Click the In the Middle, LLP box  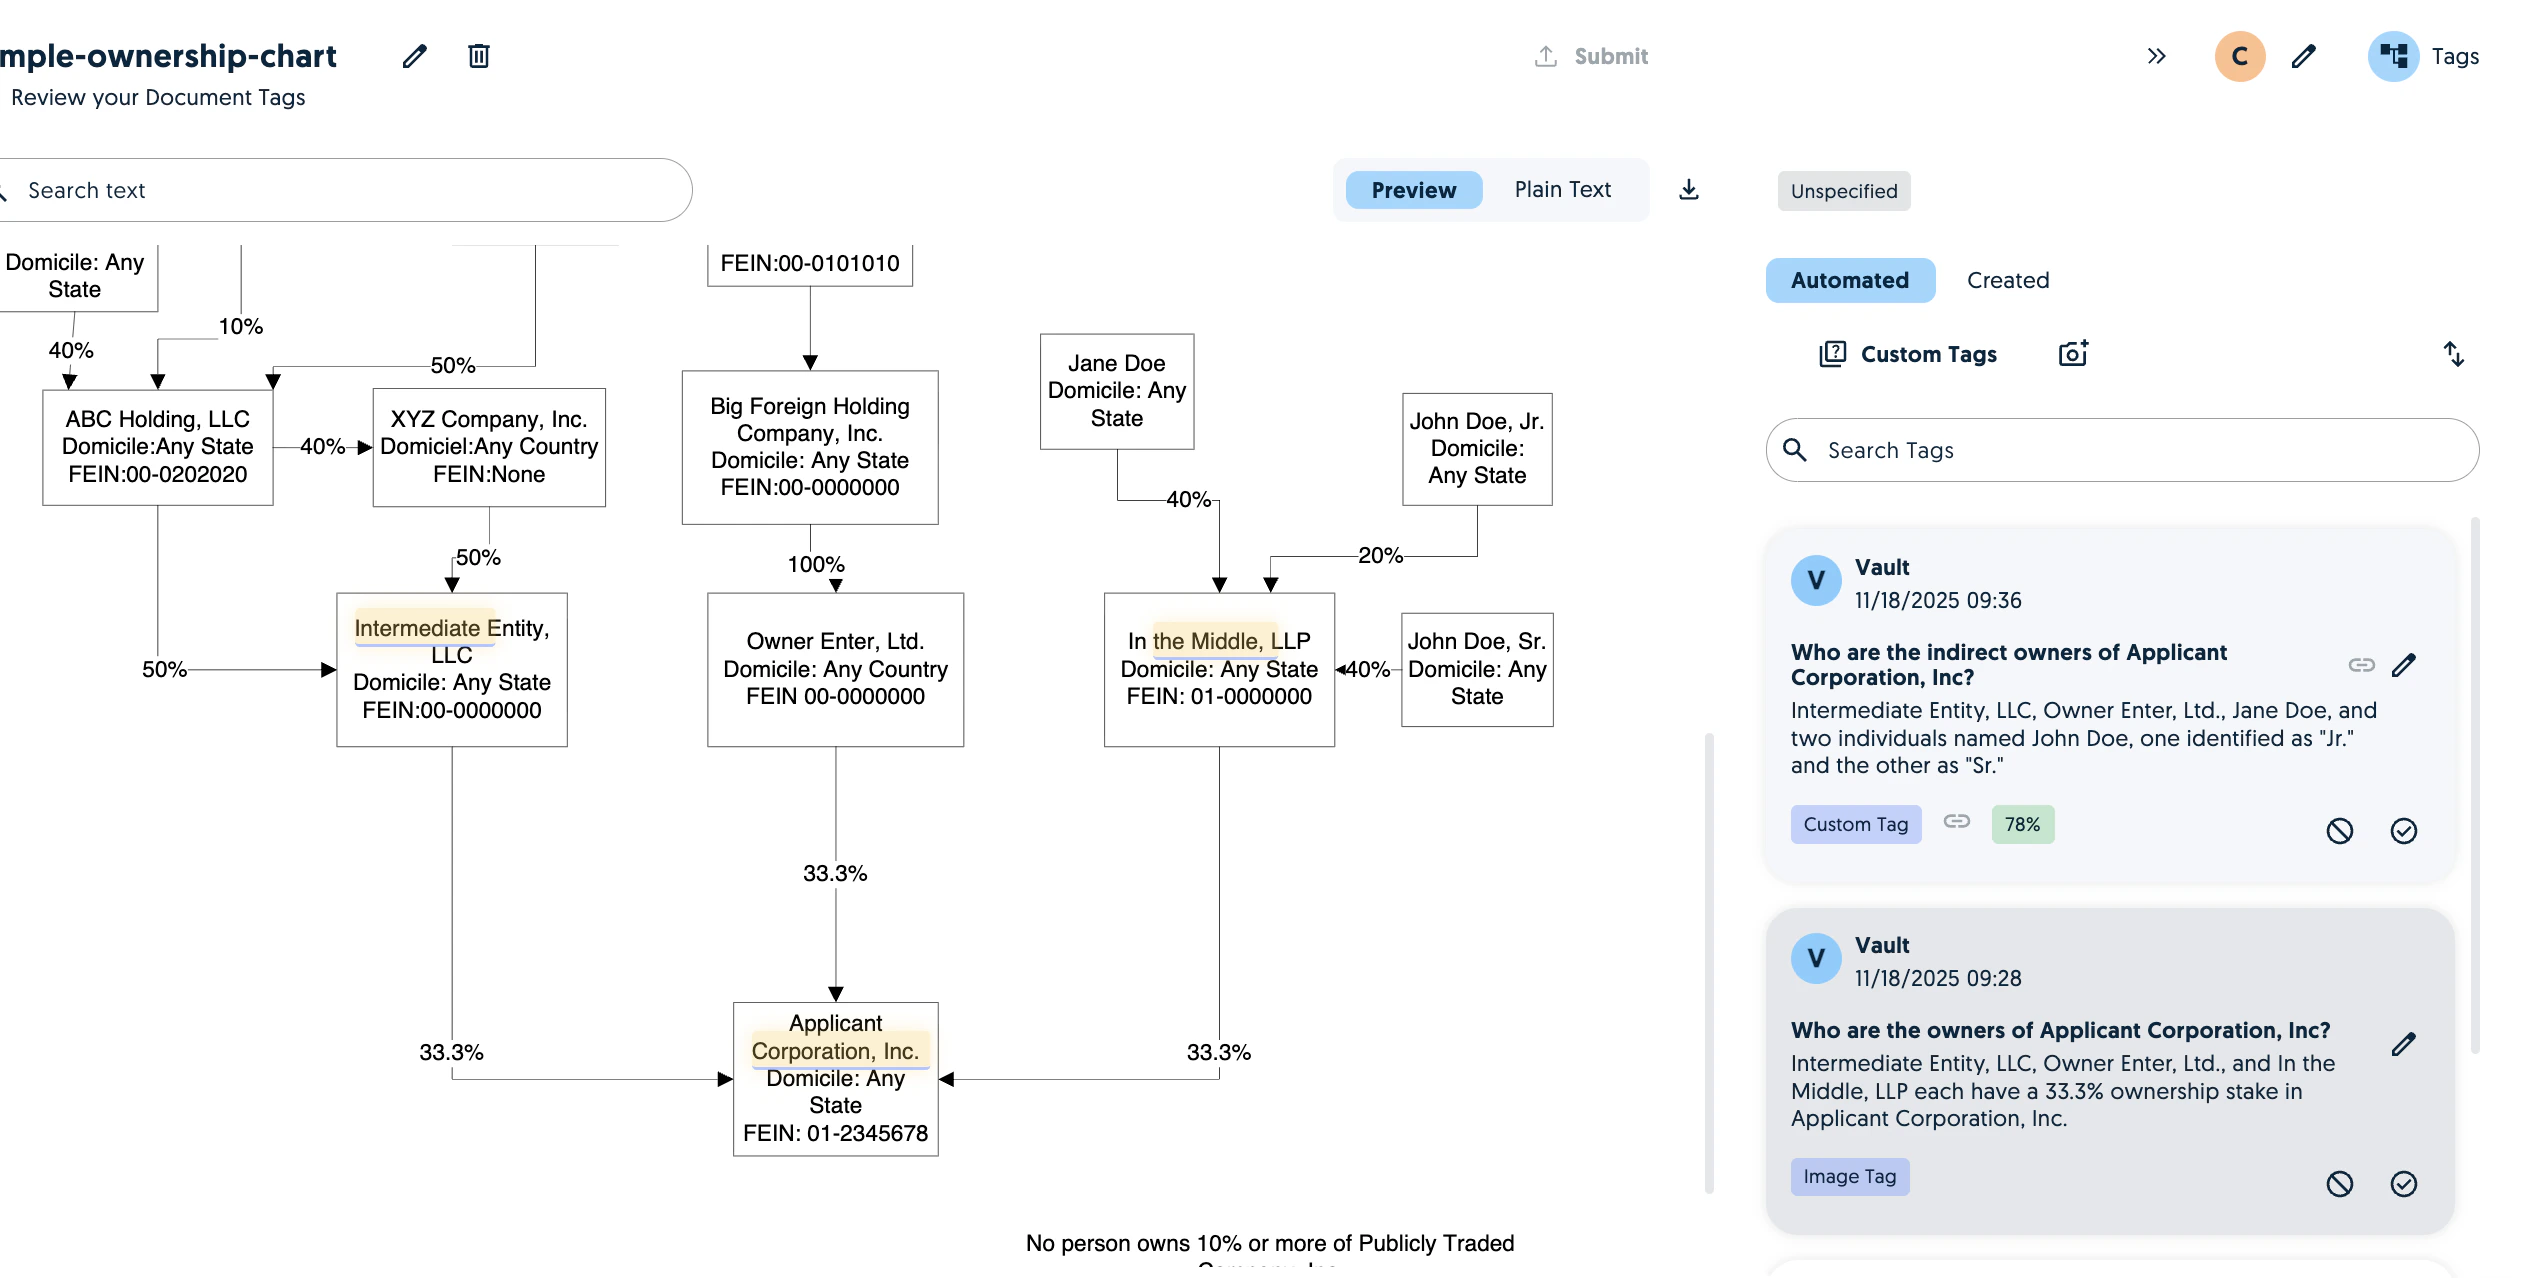point(1219,669)
